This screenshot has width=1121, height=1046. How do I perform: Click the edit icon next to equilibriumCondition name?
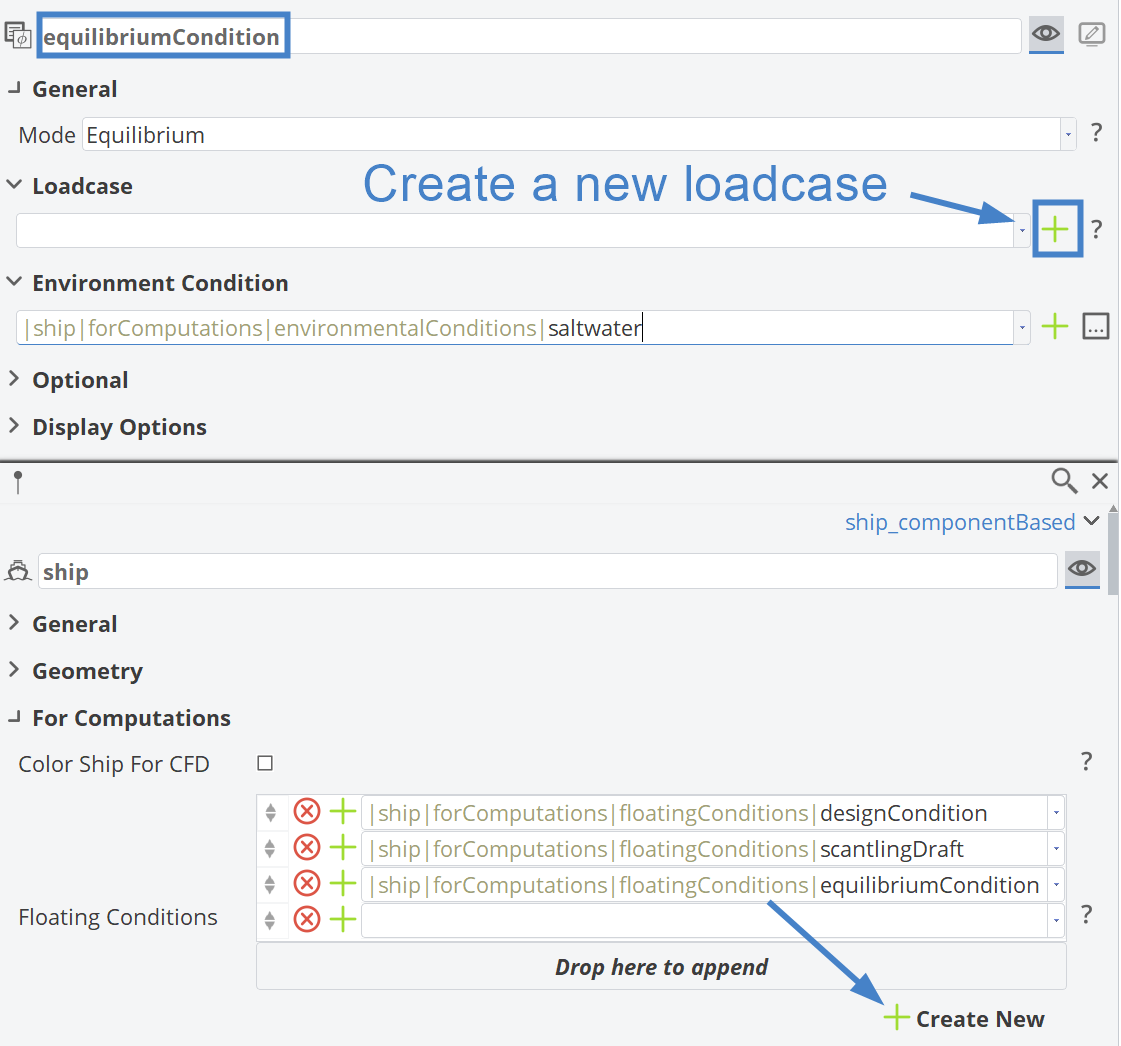(x=1092, y=34)
